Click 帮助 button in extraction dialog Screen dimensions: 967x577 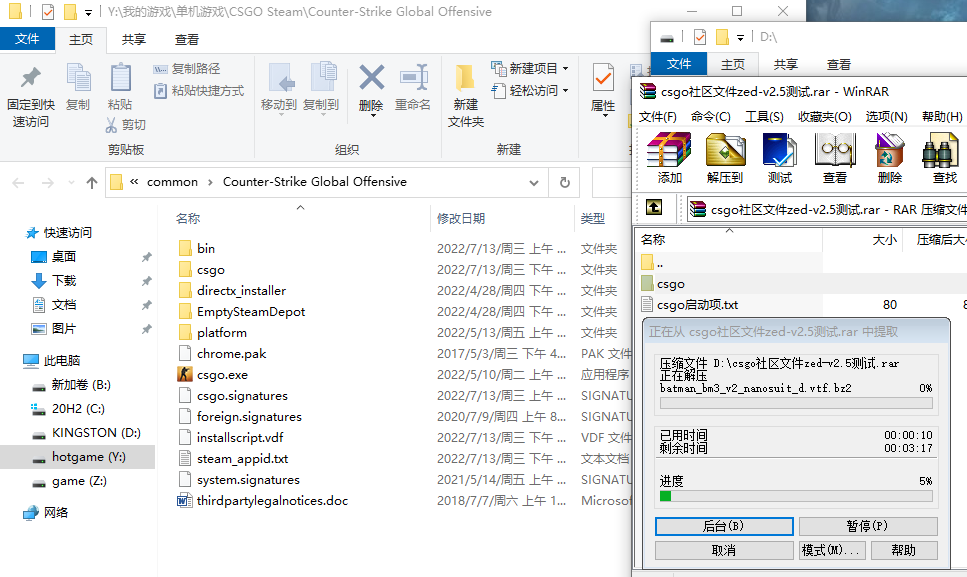[904, 550]
